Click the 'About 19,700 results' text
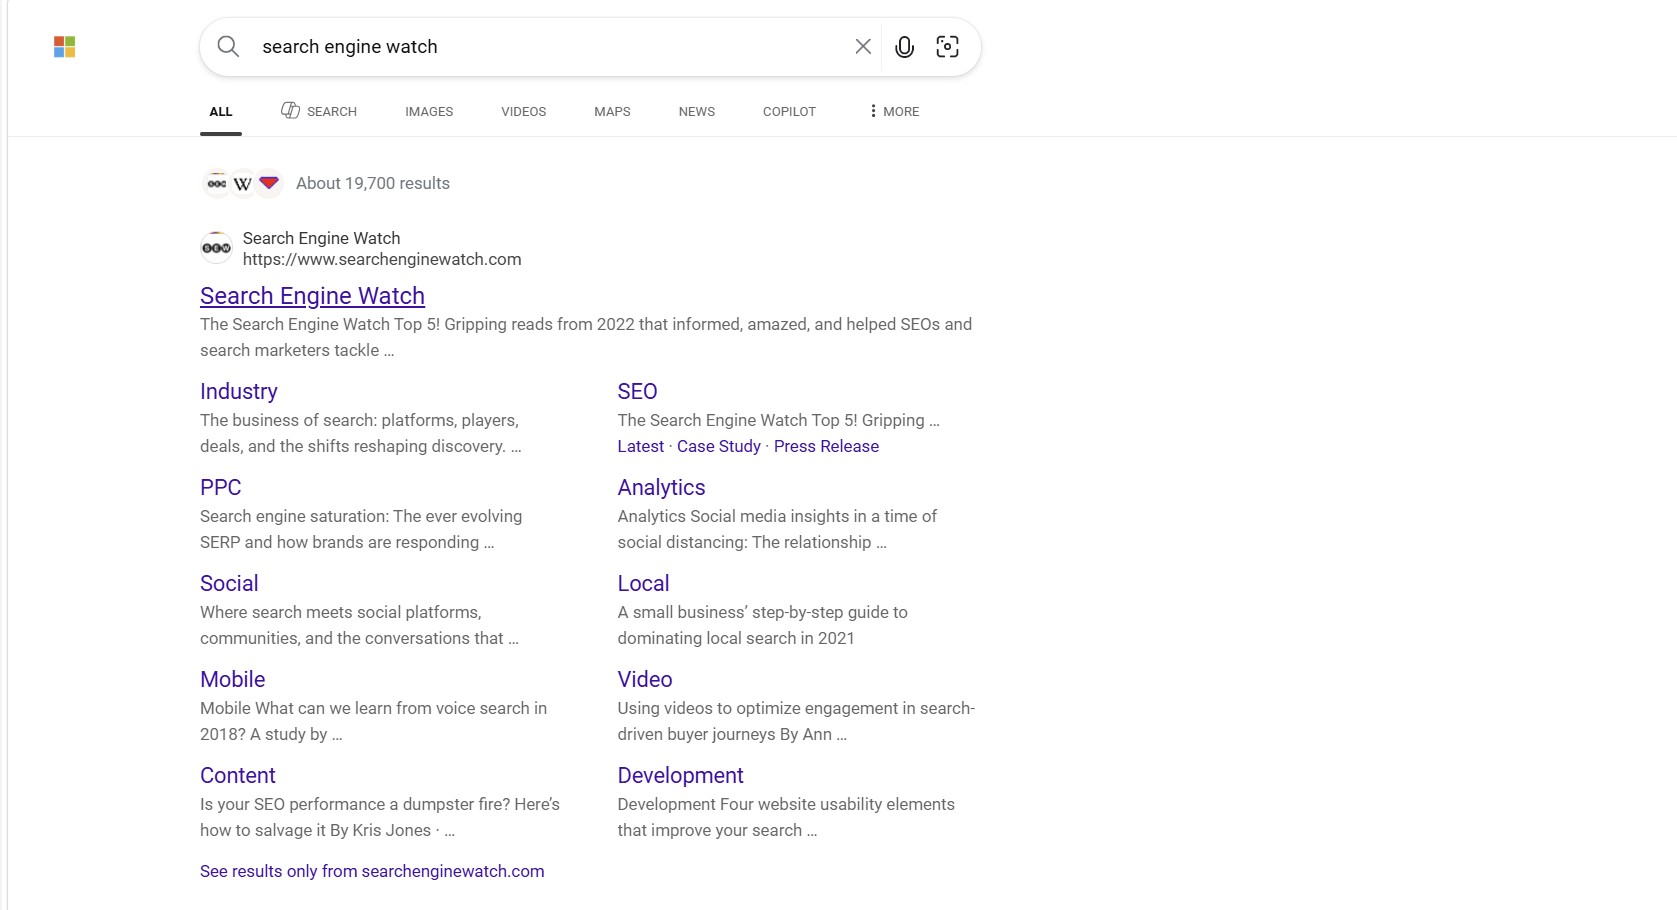Image resolution: width=1677 pixels, height=910 pixels. click(x=373, y=184)
